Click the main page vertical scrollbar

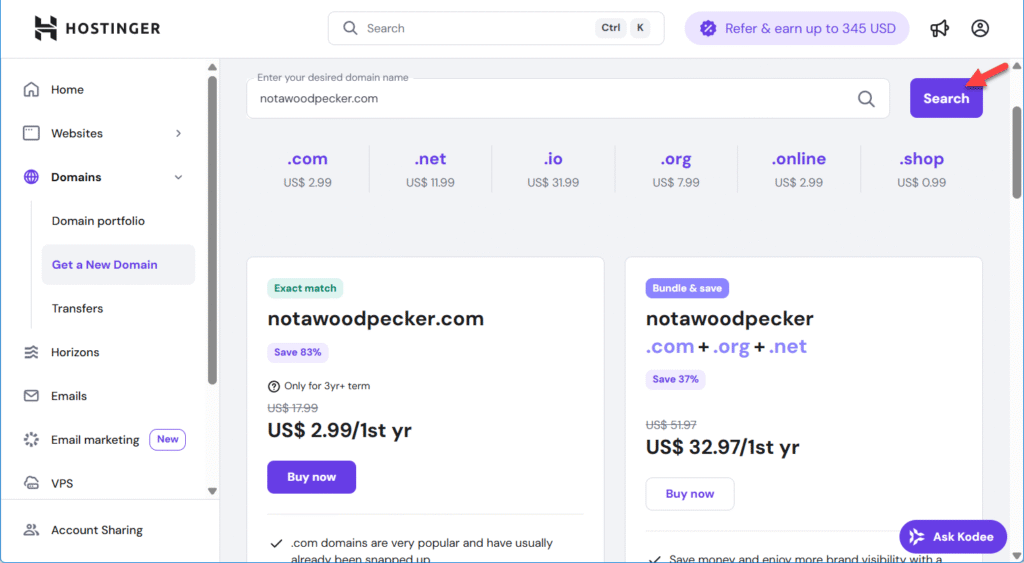[x=1017, y=152]
